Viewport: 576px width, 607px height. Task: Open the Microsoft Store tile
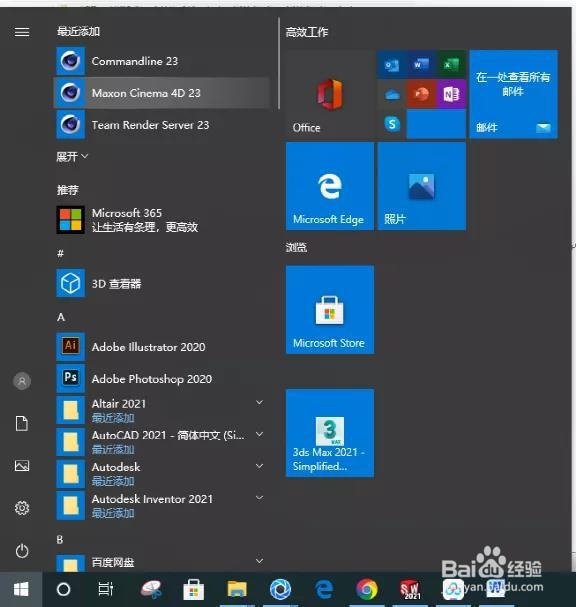click(330, 310)
